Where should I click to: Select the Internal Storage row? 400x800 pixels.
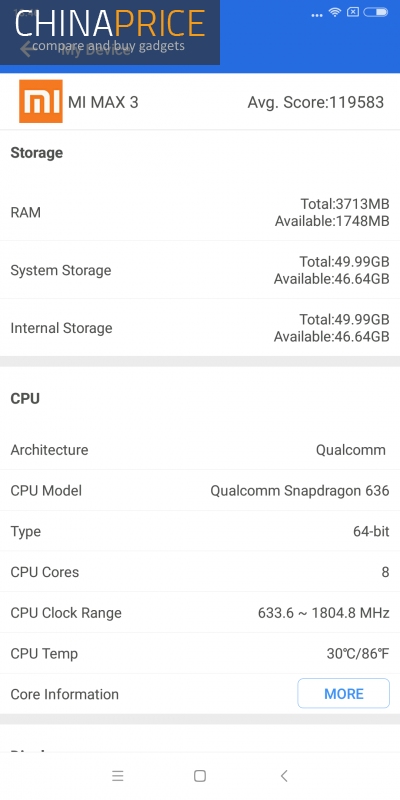tap(200, 328)
